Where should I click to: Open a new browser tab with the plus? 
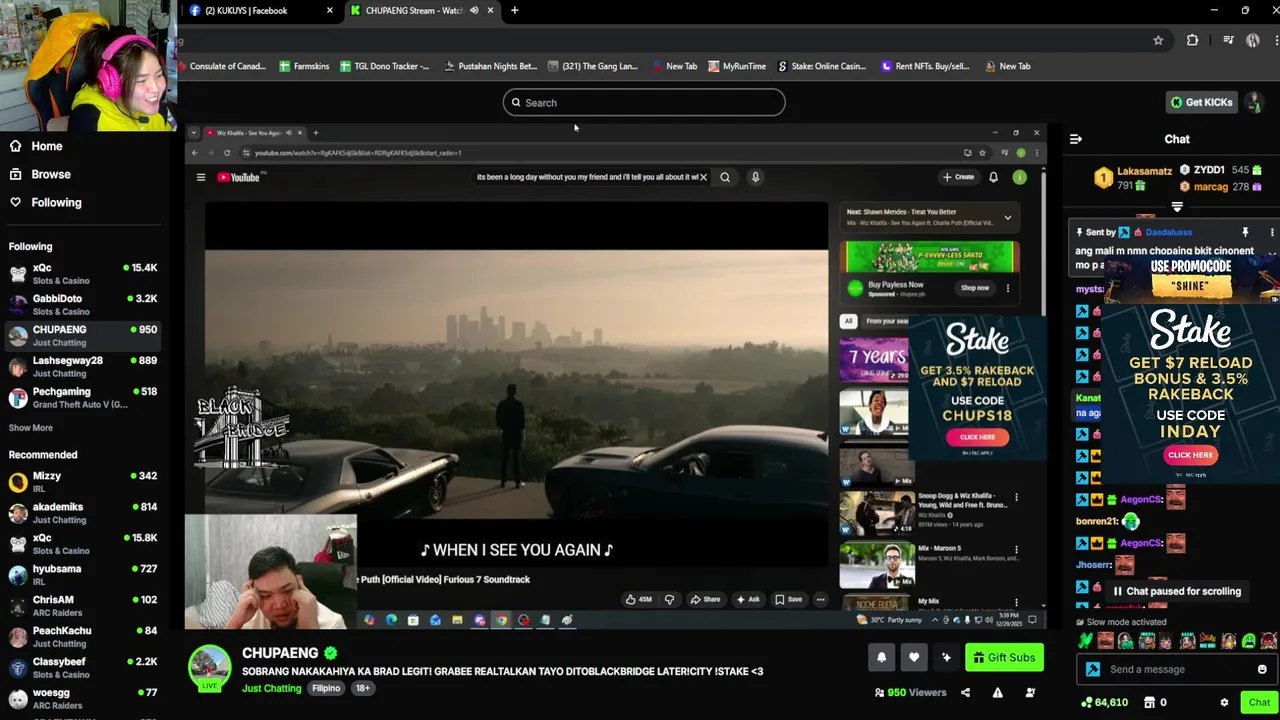pos(514,10)
